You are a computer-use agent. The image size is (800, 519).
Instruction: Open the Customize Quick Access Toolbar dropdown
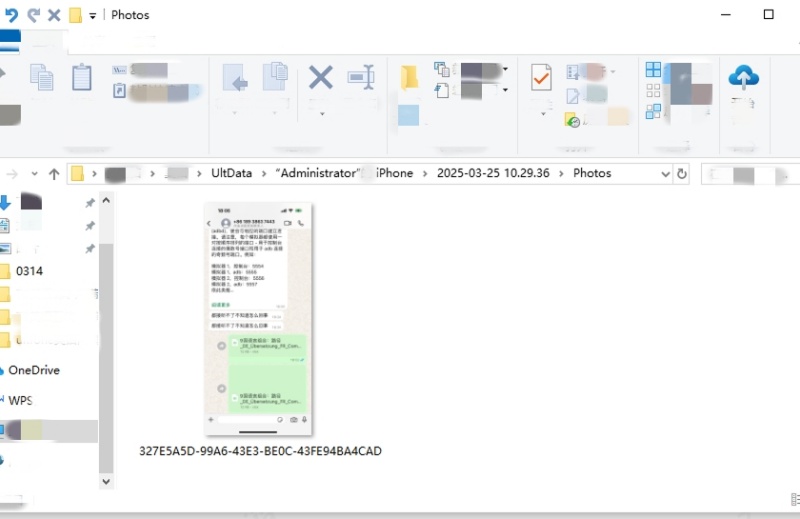click(x=92, y=16)
